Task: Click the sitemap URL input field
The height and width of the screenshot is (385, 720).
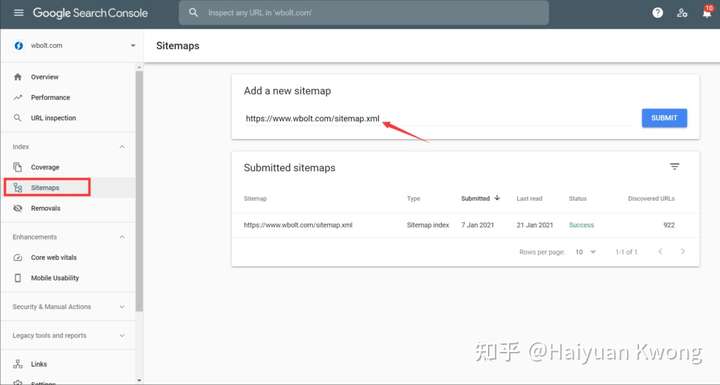Action: [439, 119]
